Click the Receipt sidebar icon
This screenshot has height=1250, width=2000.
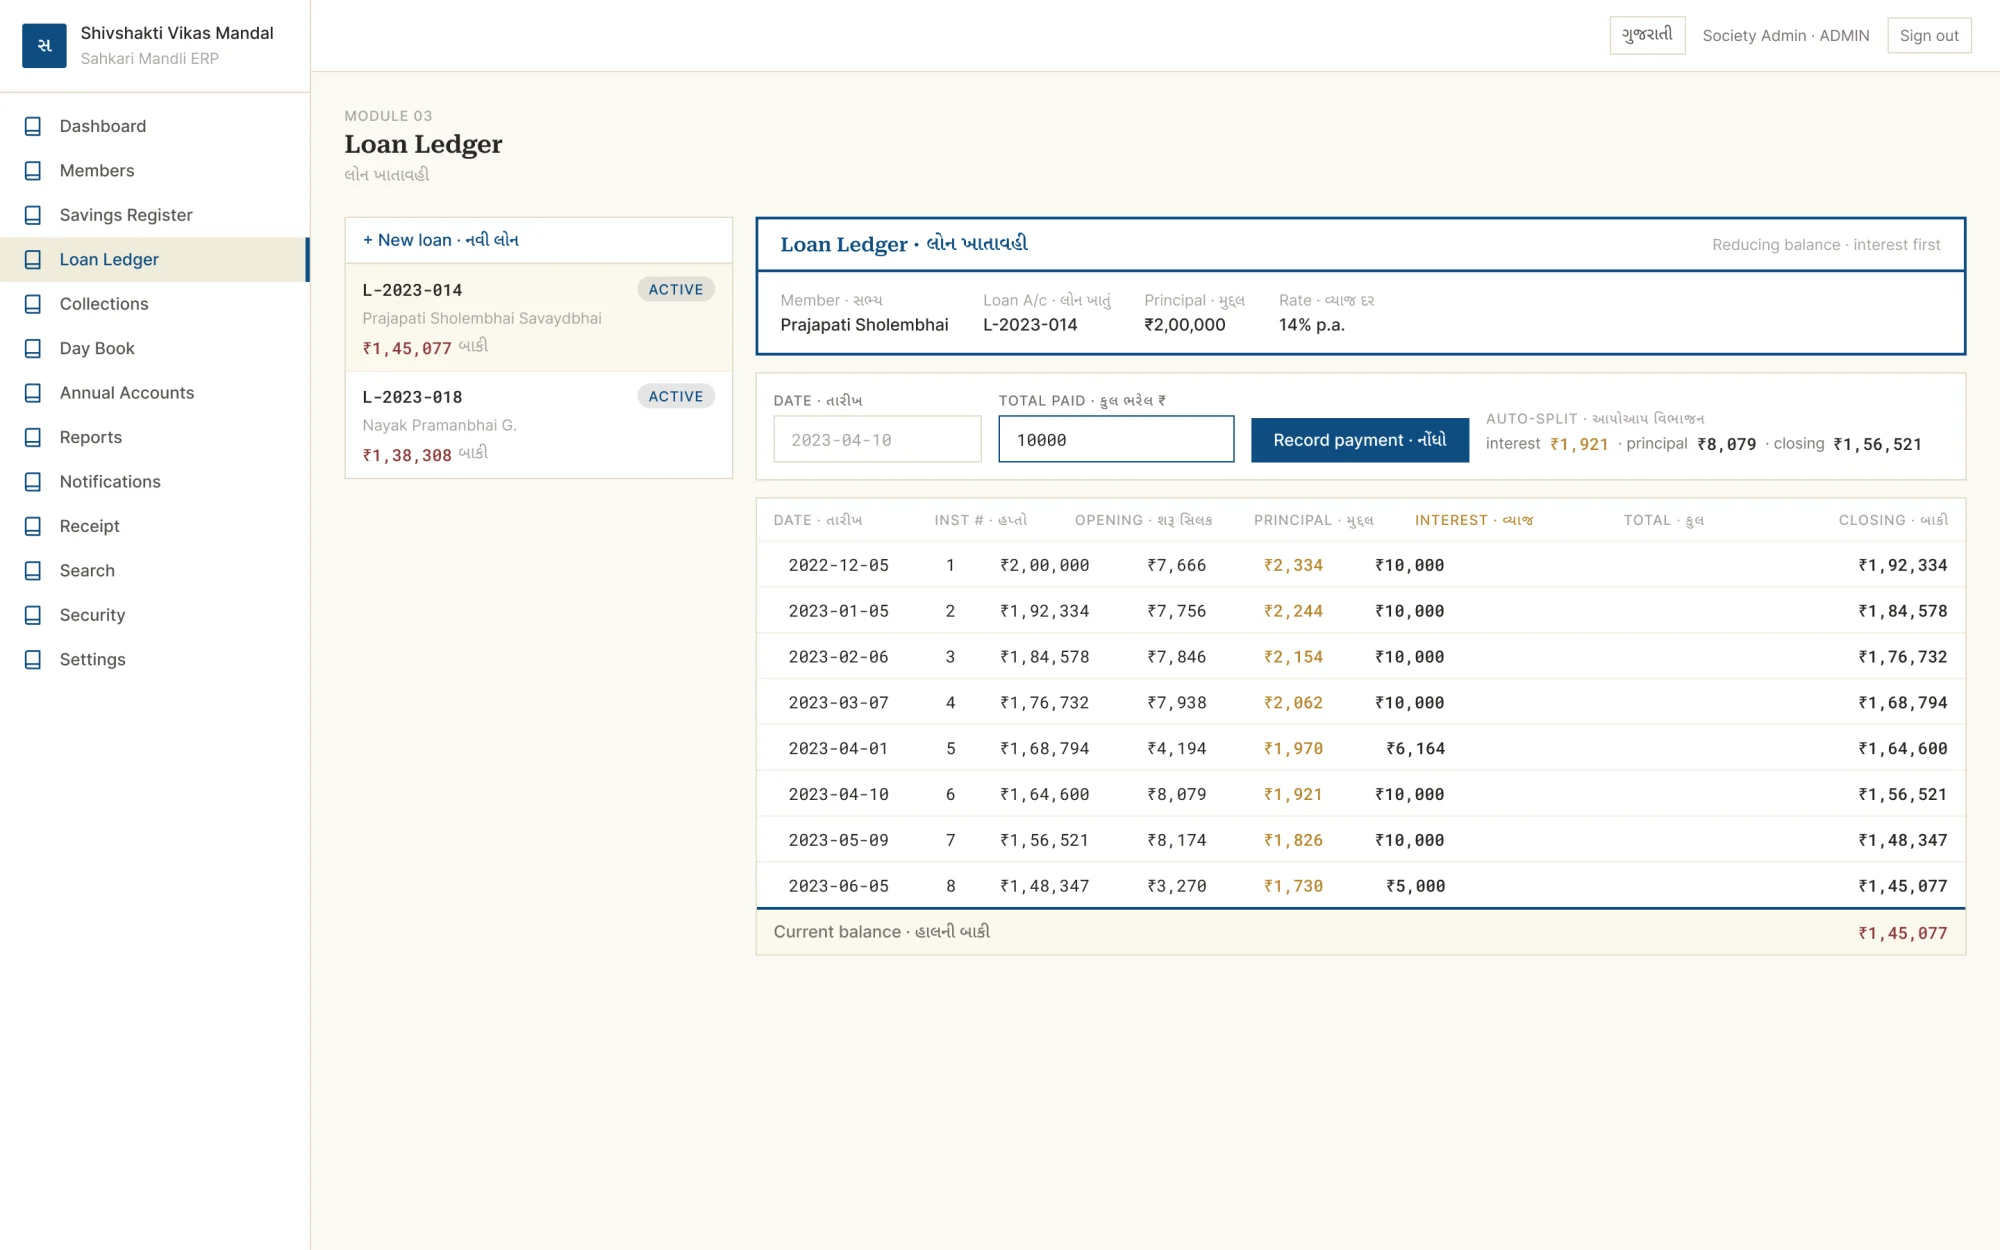(x=33, y=526)
